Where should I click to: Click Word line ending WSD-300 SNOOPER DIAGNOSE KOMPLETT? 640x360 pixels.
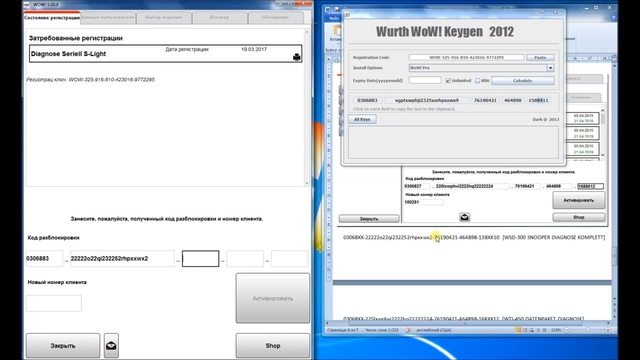(x=474, y=237)
